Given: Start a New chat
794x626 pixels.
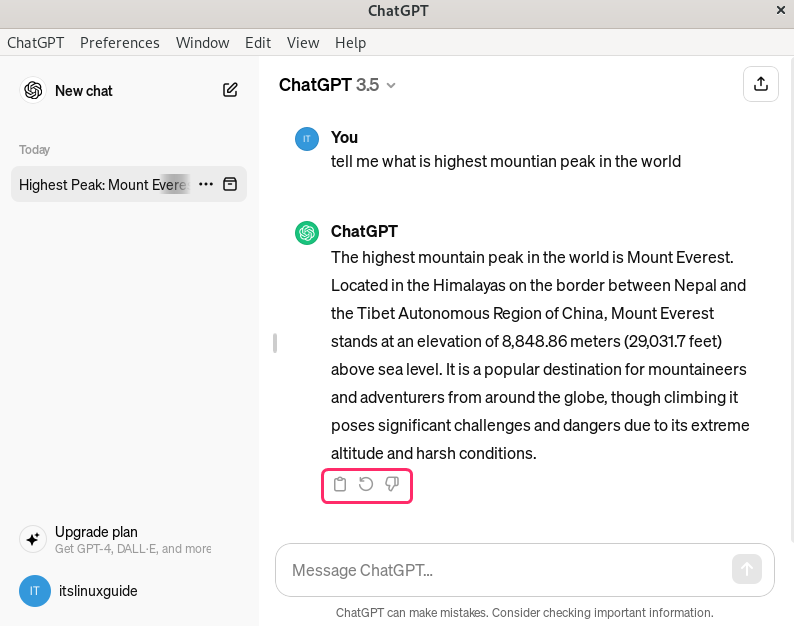Looking at the screenshot, I should pos(84,90).
